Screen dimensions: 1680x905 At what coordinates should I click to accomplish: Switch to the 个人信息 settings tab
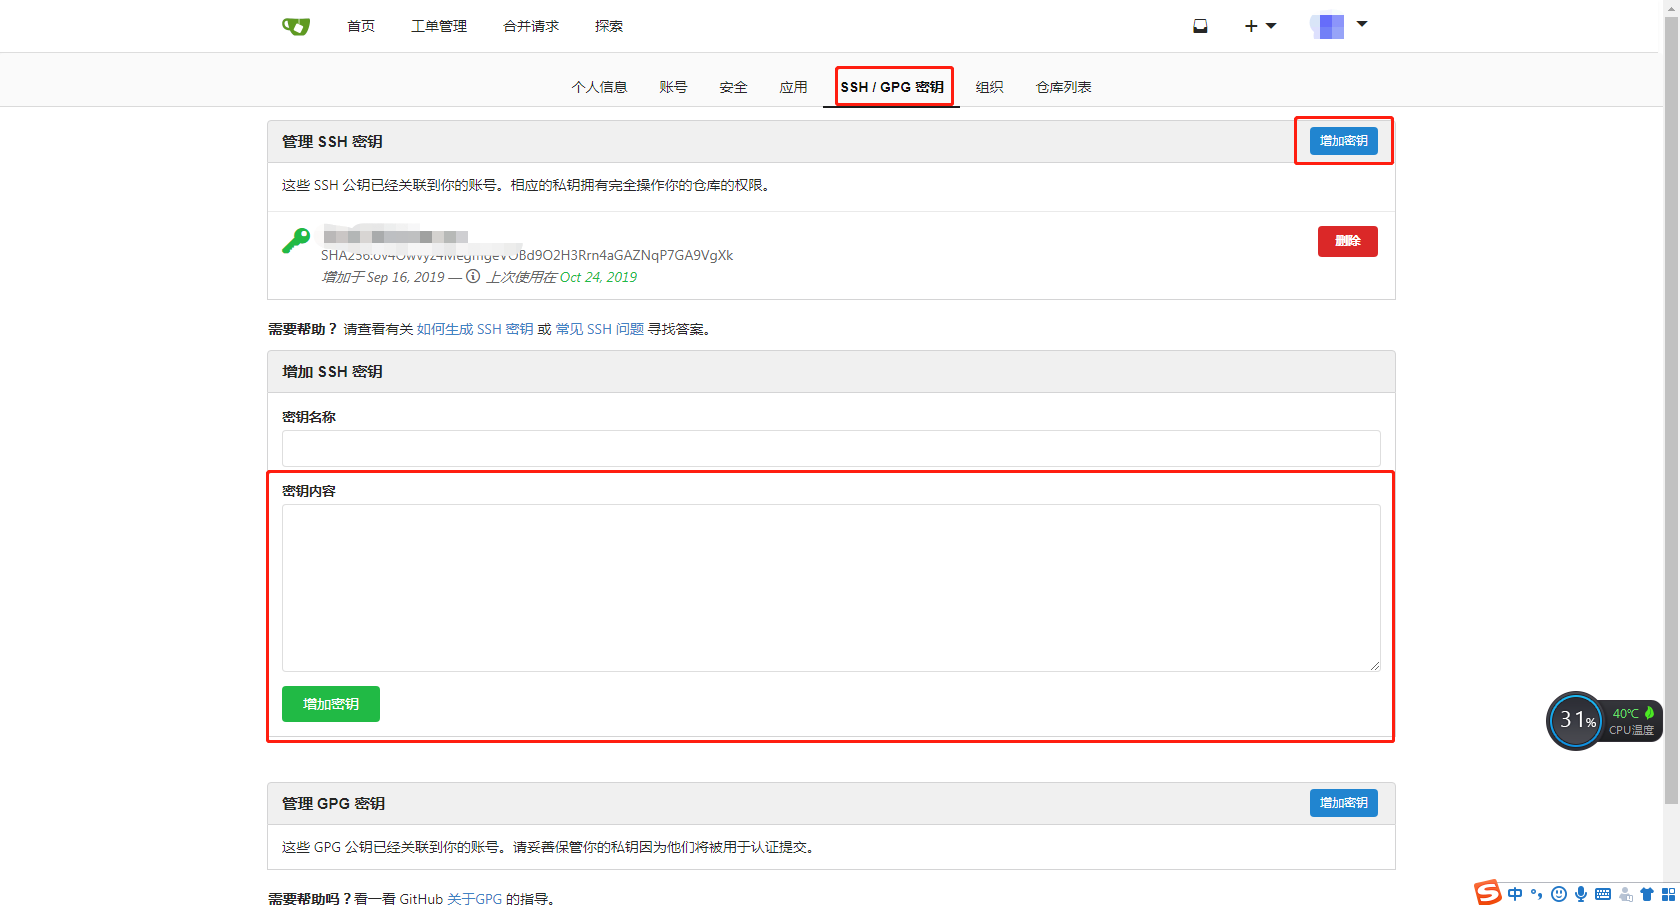599,87
